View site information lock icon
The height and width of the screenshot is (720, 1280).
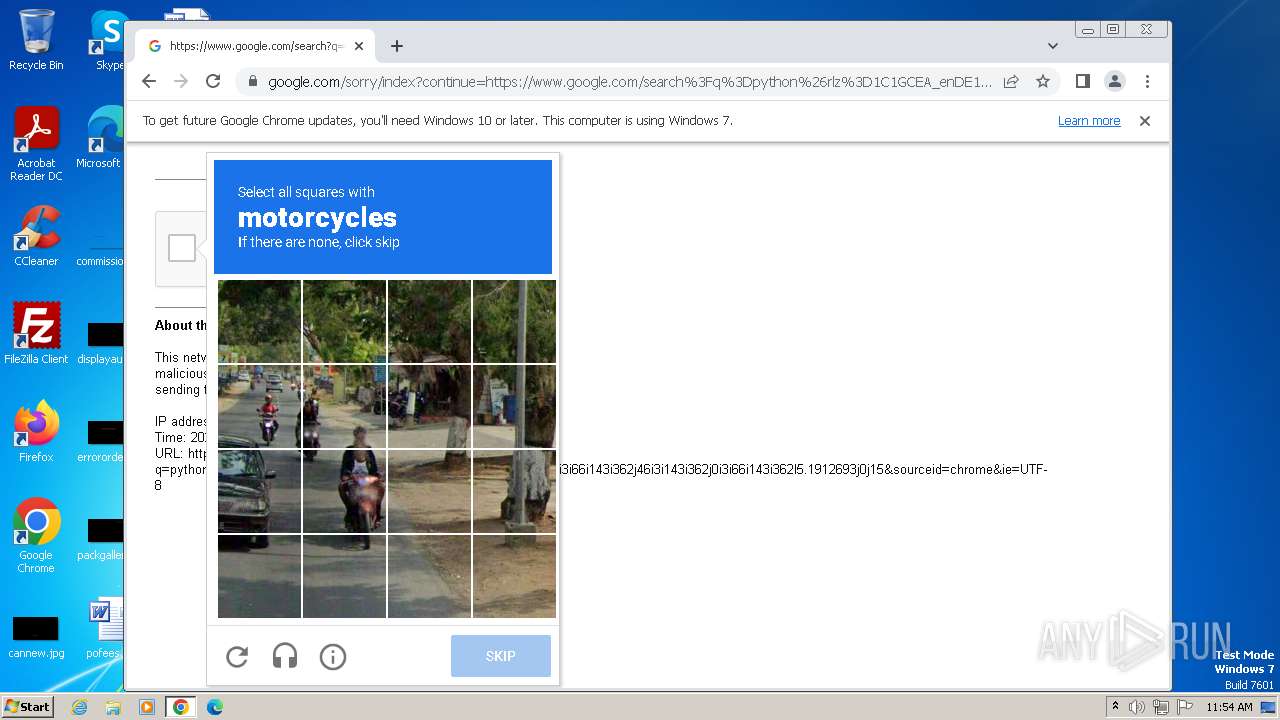[253, 82]
